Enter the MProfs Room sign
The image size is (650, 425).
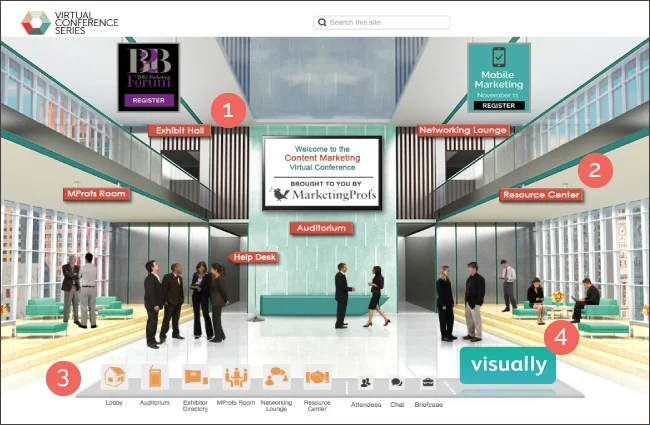(96, 194)
